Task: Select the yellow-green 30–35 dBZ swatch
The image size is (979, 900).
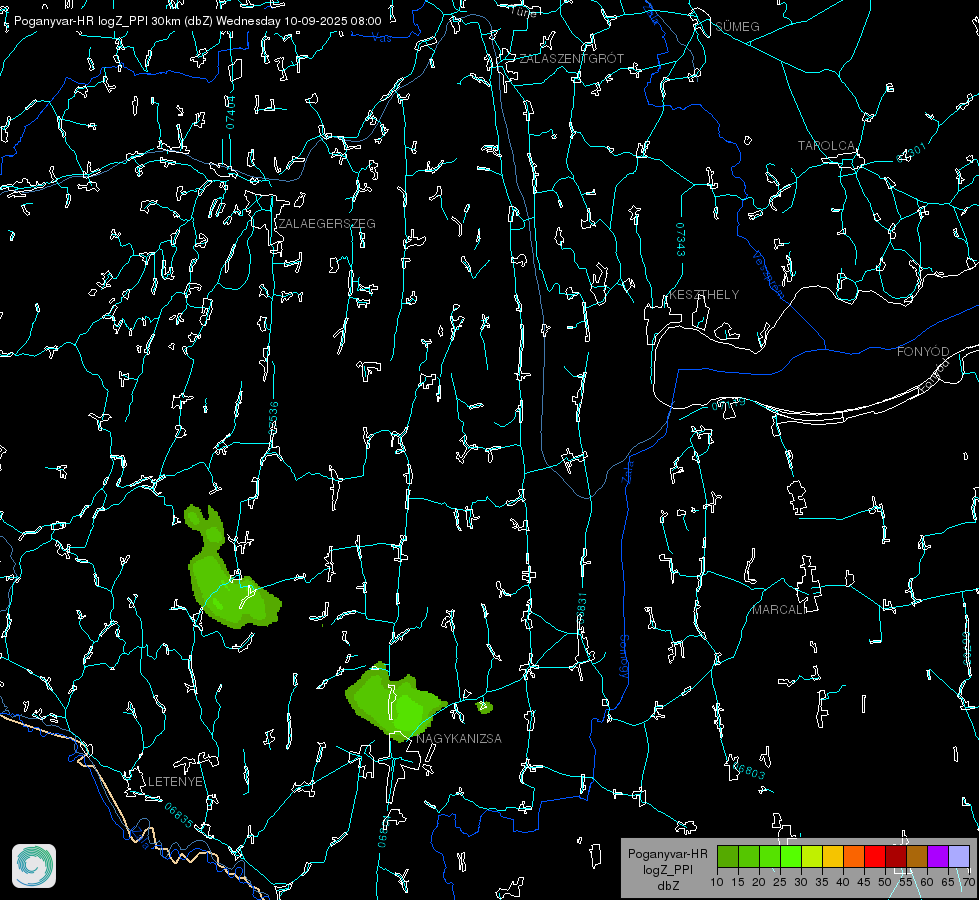Action: coord(812,857)
